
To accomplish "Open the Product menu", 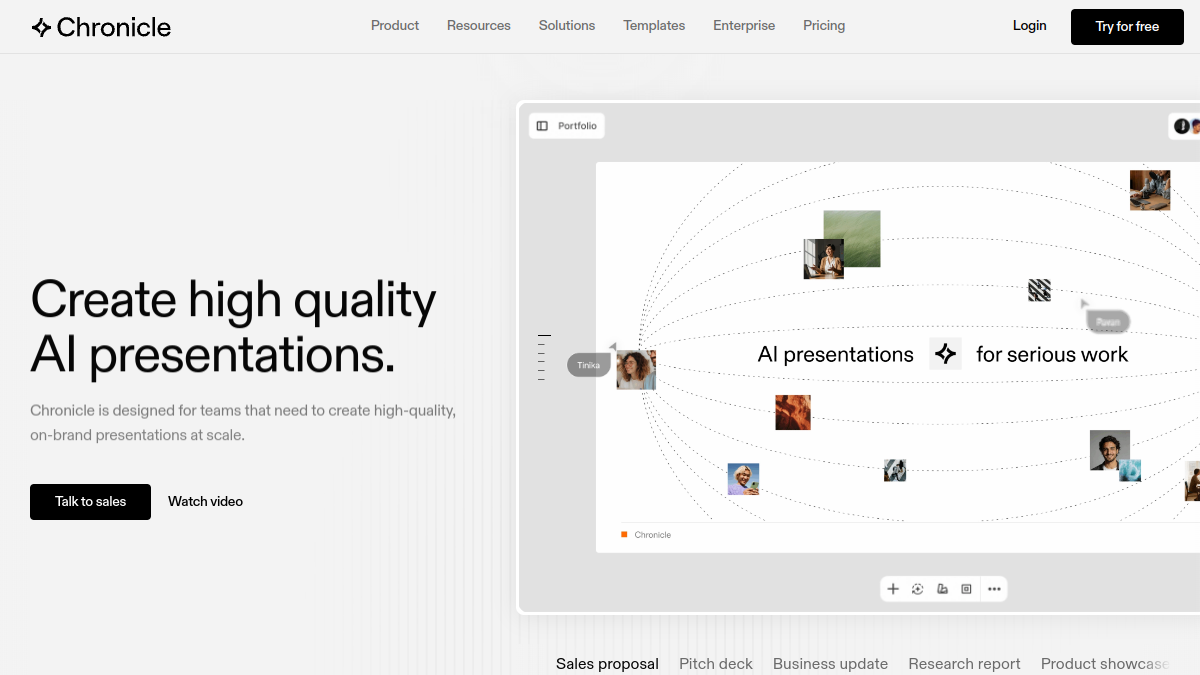I will pyautogui.click(x=395, y=26).
